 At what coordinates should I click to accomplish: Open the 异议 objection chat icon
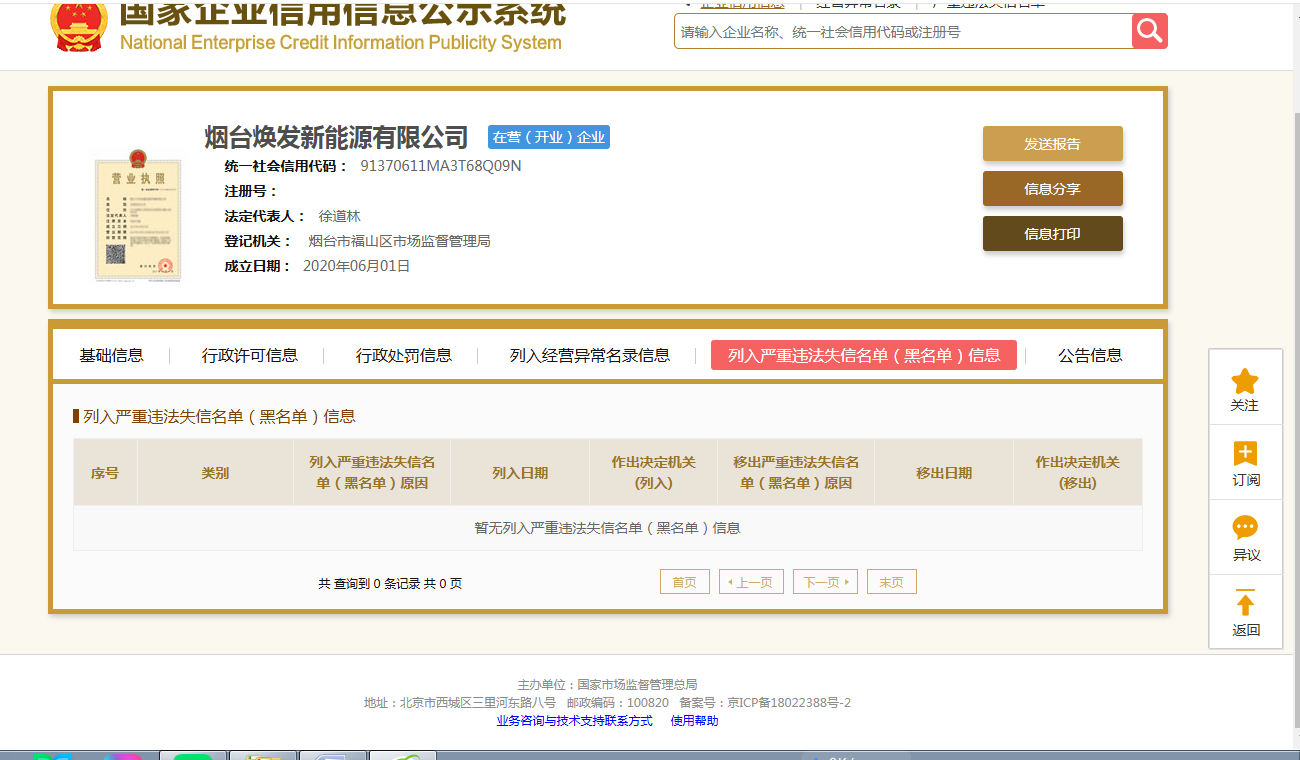[x=1245, y=528]
